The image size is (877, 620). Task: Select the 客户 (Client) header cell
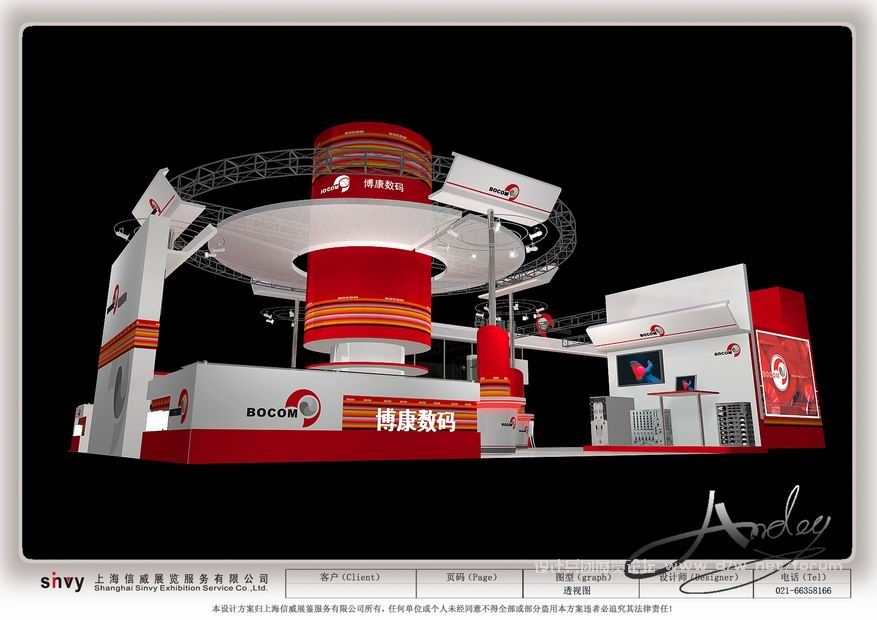pos(349,577)
